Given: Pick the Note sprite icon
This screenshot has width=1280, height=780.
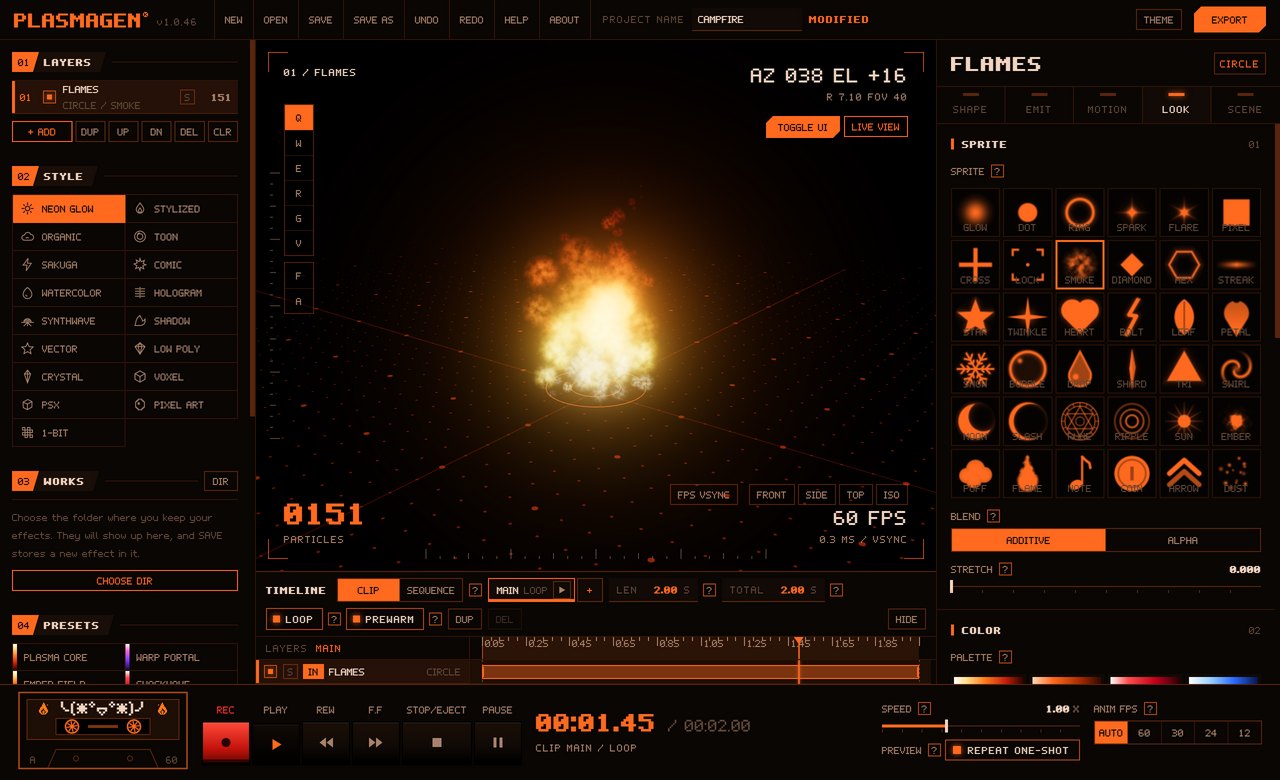Looking at the screenshot, I should point(1079,473).
